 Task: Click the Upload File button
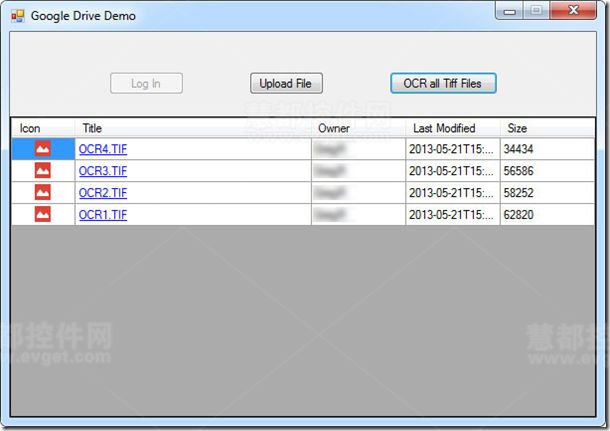coord(286,83)
